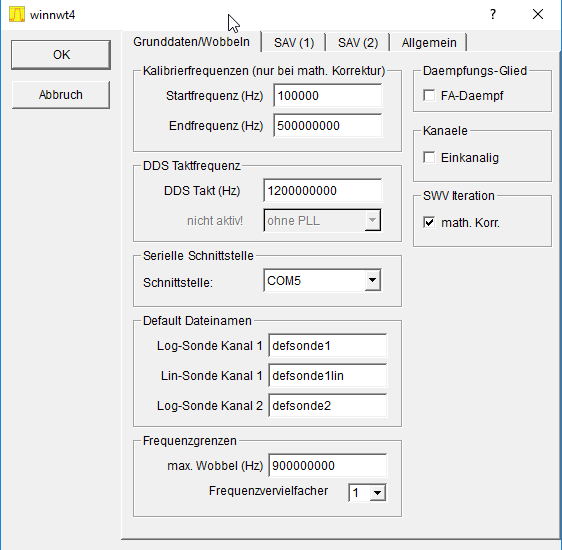The width and height of the screenshot is (562, 550).
Task: Expand the Frequenzvervielfacher dropdown
Action: pos(367,493)
